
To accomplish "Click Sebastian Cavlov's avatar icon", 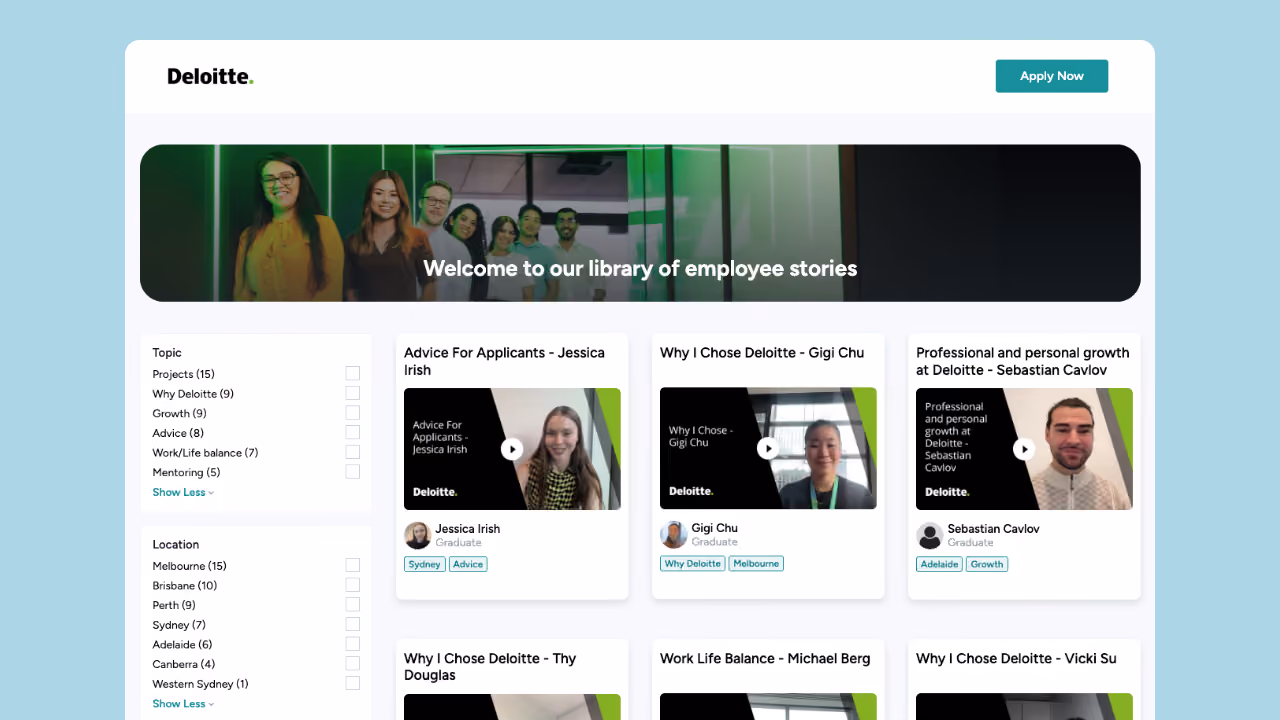I will tap(930, 535).
